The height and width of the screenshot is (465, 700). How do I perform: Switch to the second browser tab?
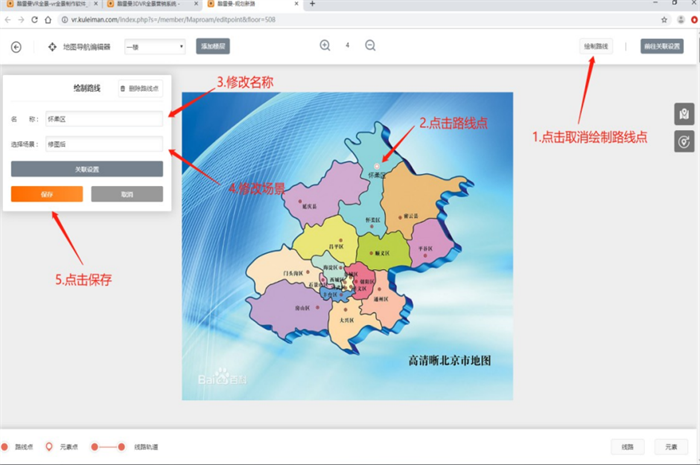pyautogui.click(x=152, y=4)
